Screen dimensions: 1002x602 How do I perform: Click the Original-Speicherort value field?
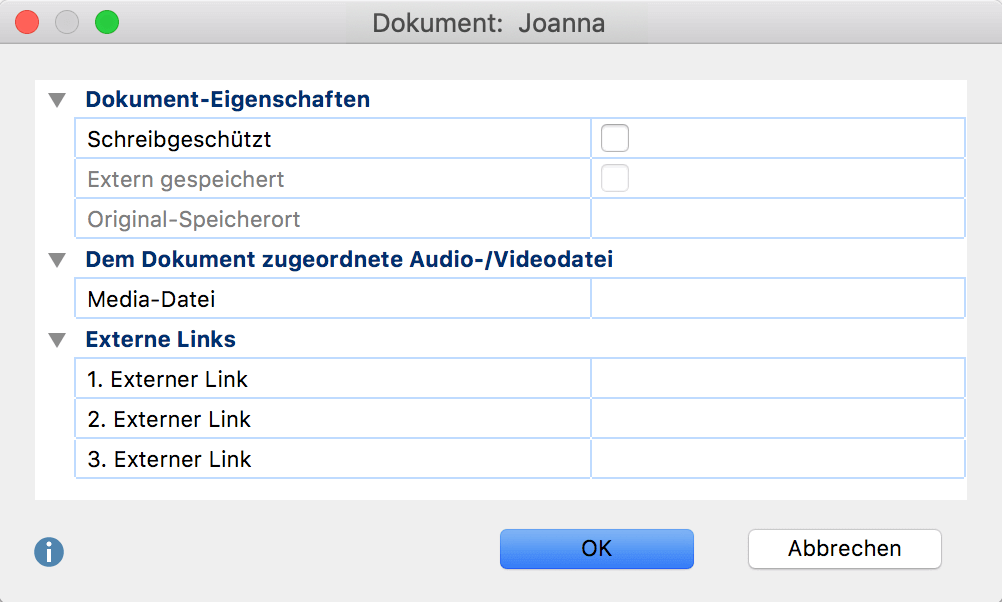pos(778,219)
